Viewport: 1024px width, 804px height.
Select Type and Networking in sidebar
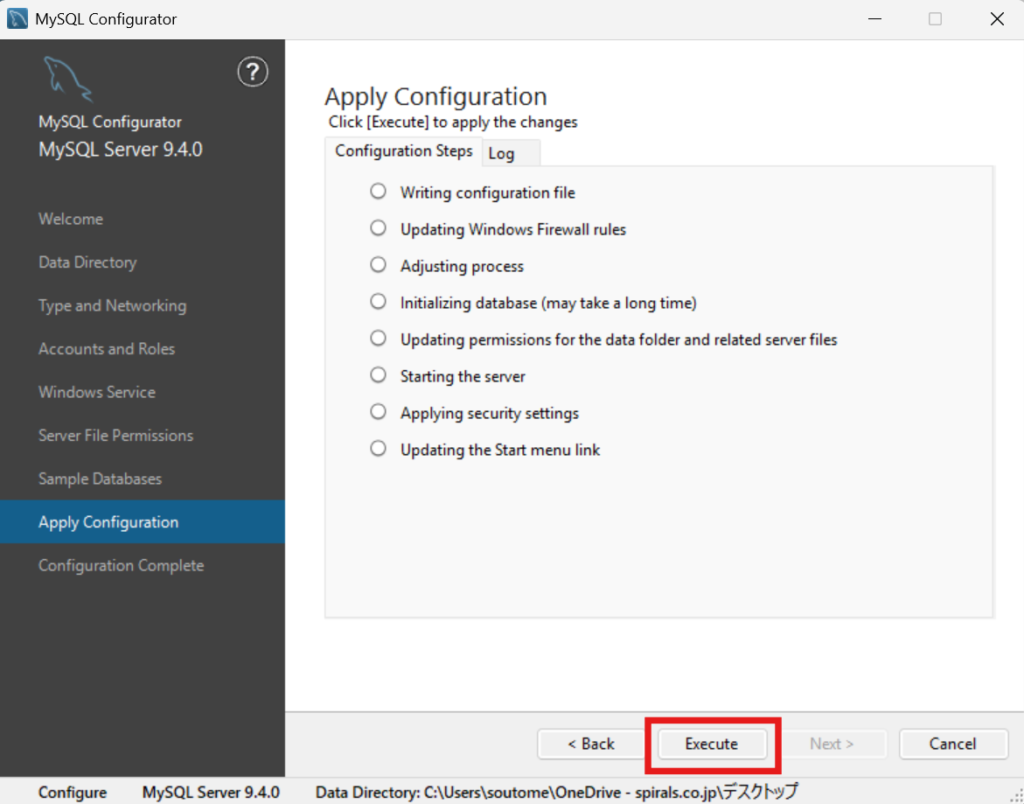point(112,306)
